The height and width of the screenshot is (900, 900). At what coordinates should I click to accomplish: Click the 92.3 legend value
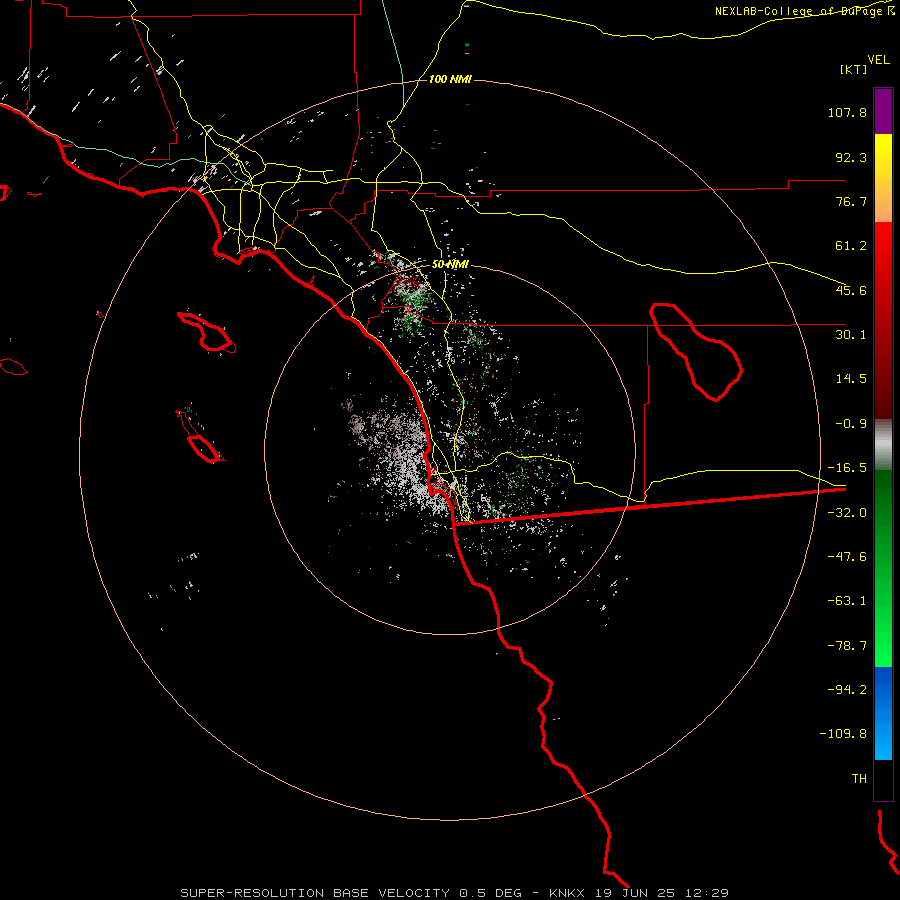pos(851,157)
